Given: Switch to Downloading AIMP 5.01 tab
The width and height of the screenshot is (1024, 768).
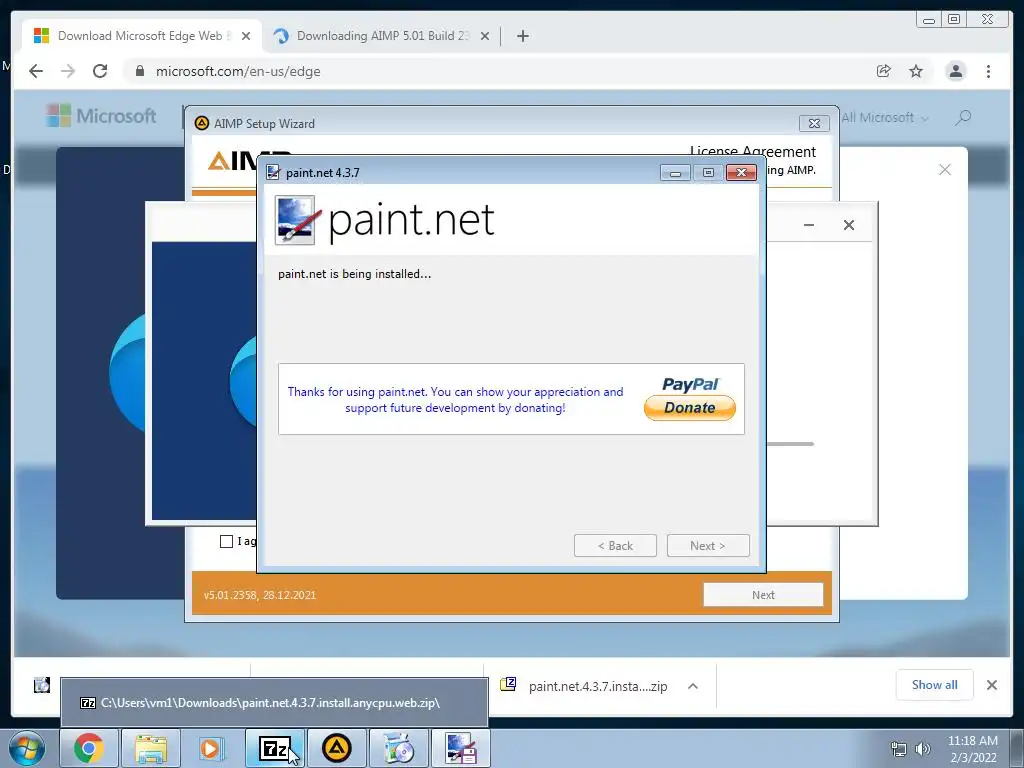Looking at the screenshot, I should pyautogui.click(x=382, y=36).
